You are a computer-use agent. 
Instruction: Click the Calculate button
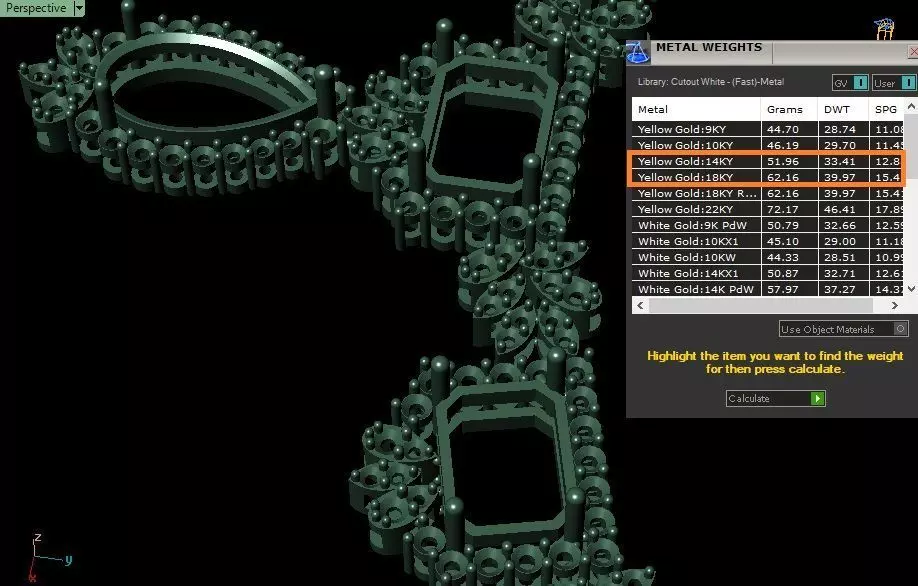(x=776, y=399)
